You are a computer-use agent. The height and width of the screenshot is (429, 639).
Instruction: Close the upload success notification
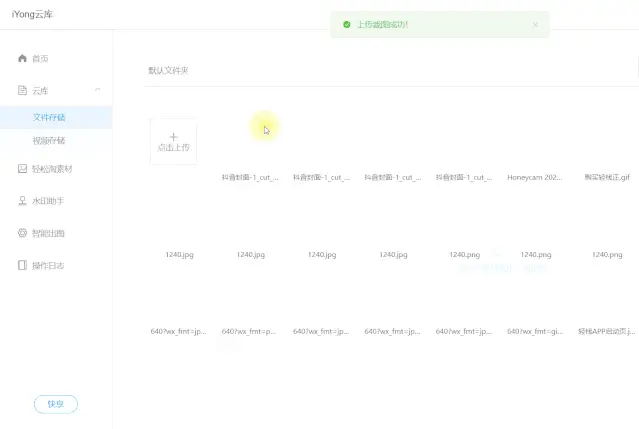[535, 25]
